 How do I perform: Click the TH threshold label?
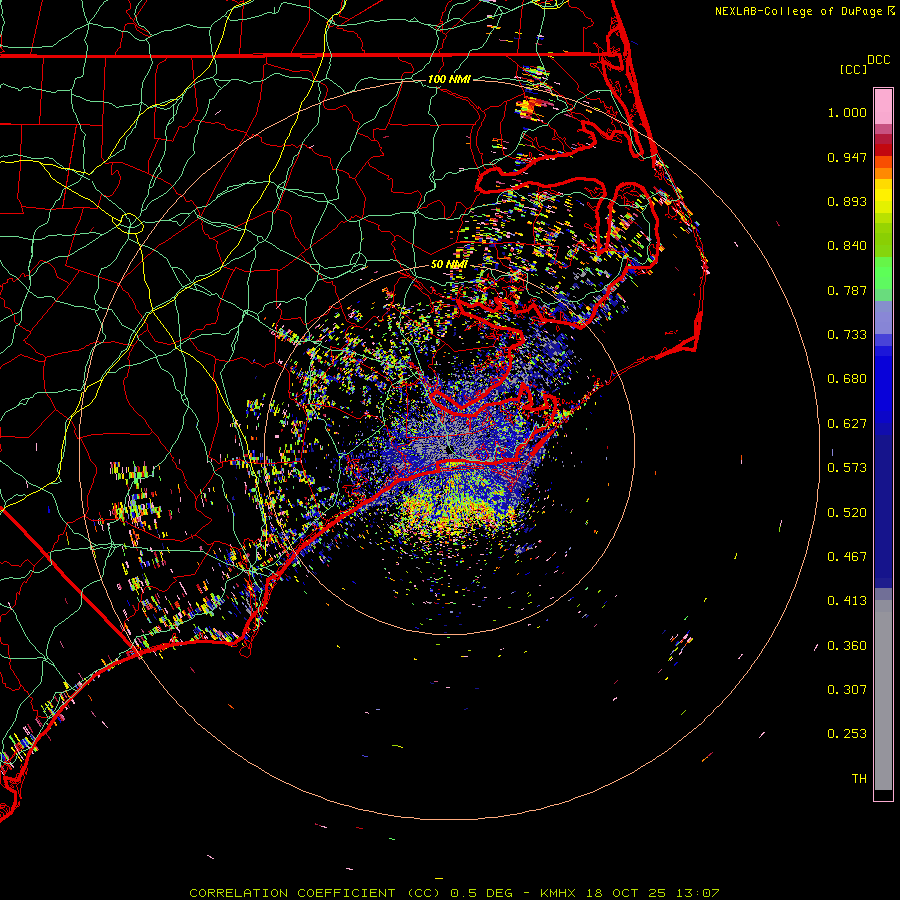tap(859, 779)
